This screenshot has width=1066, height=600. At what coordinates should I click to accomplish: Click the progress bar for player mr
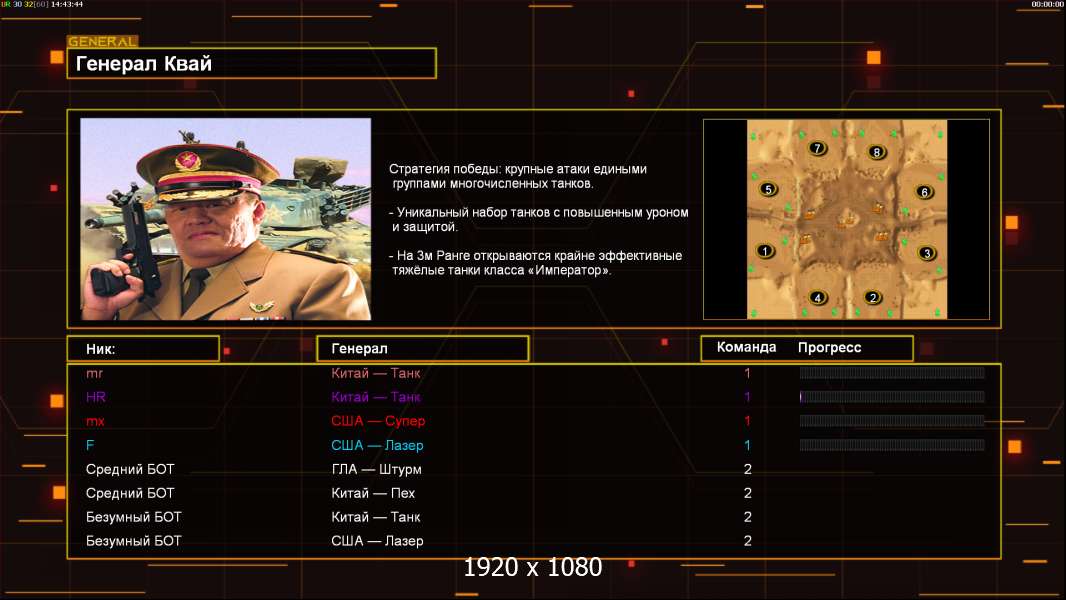click(x=892, y=373)
